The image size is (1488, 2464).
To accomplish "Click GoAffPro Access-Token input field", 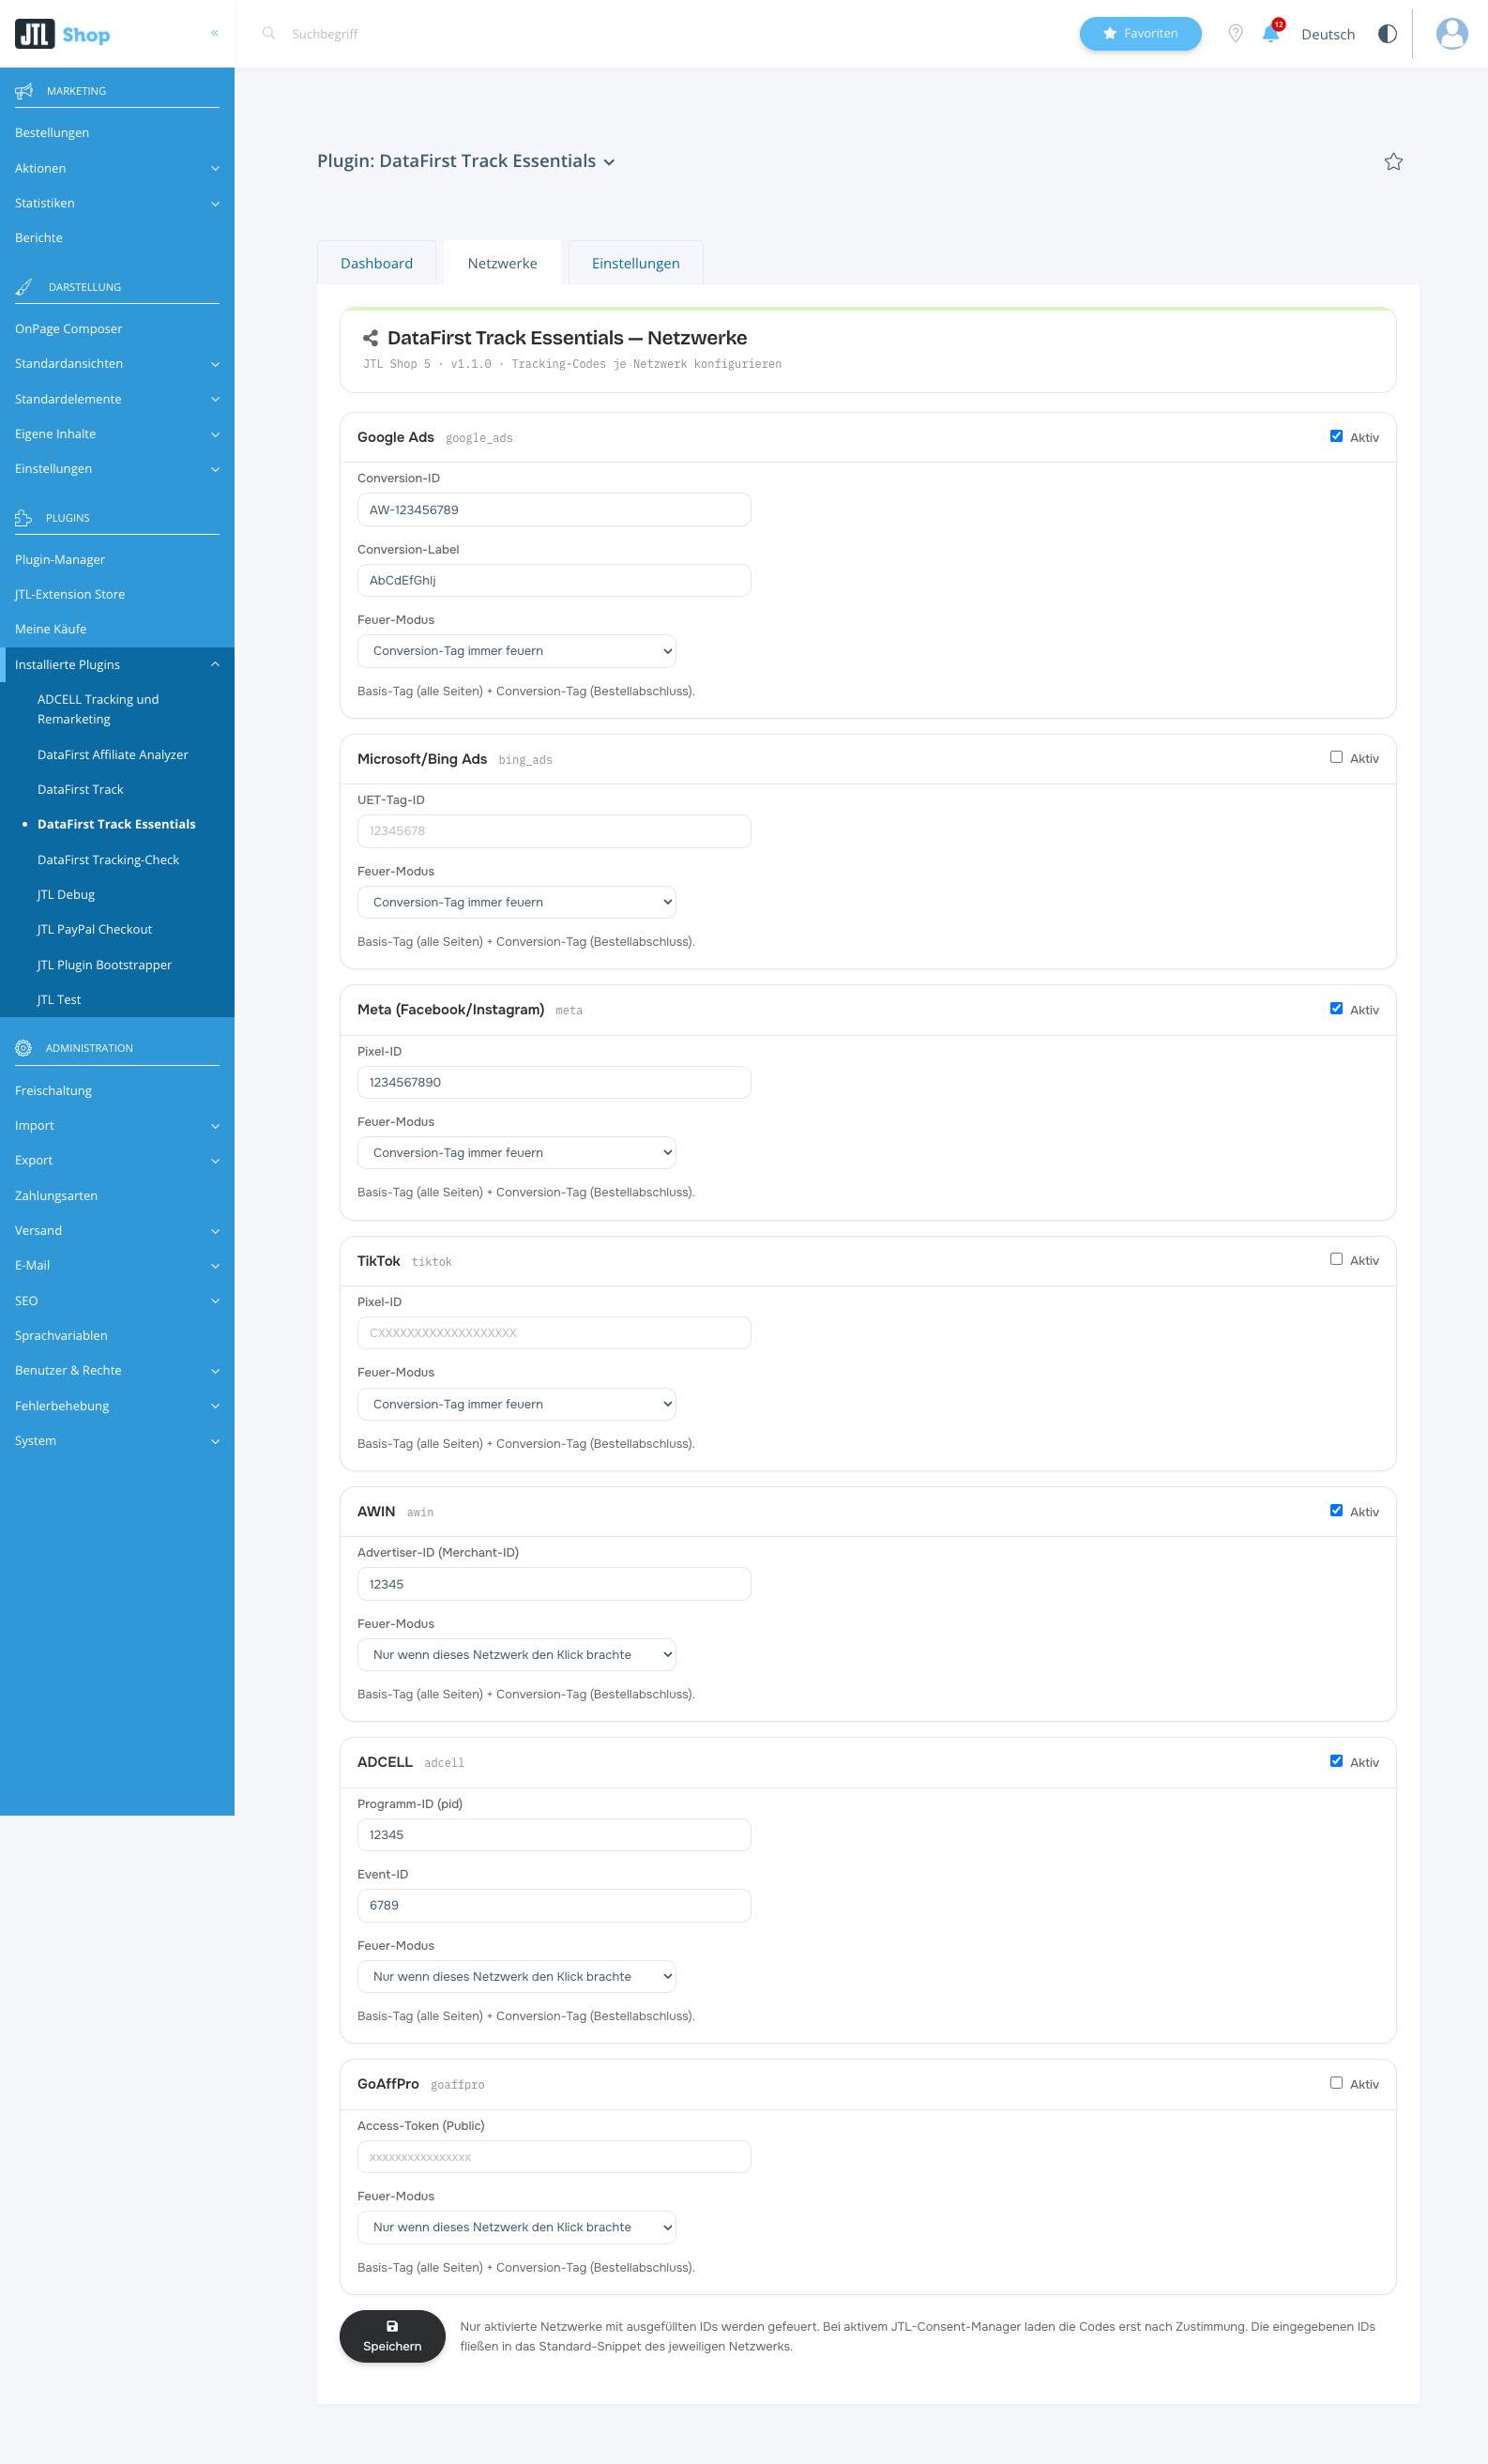I will pyautogui.click(x=554, y=2157).
